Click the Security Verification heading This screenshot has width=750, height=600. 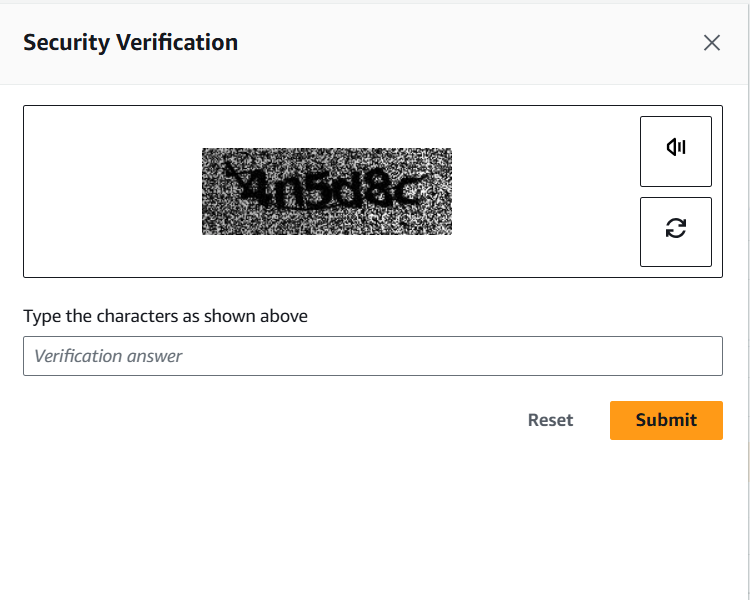click(130, 42)
